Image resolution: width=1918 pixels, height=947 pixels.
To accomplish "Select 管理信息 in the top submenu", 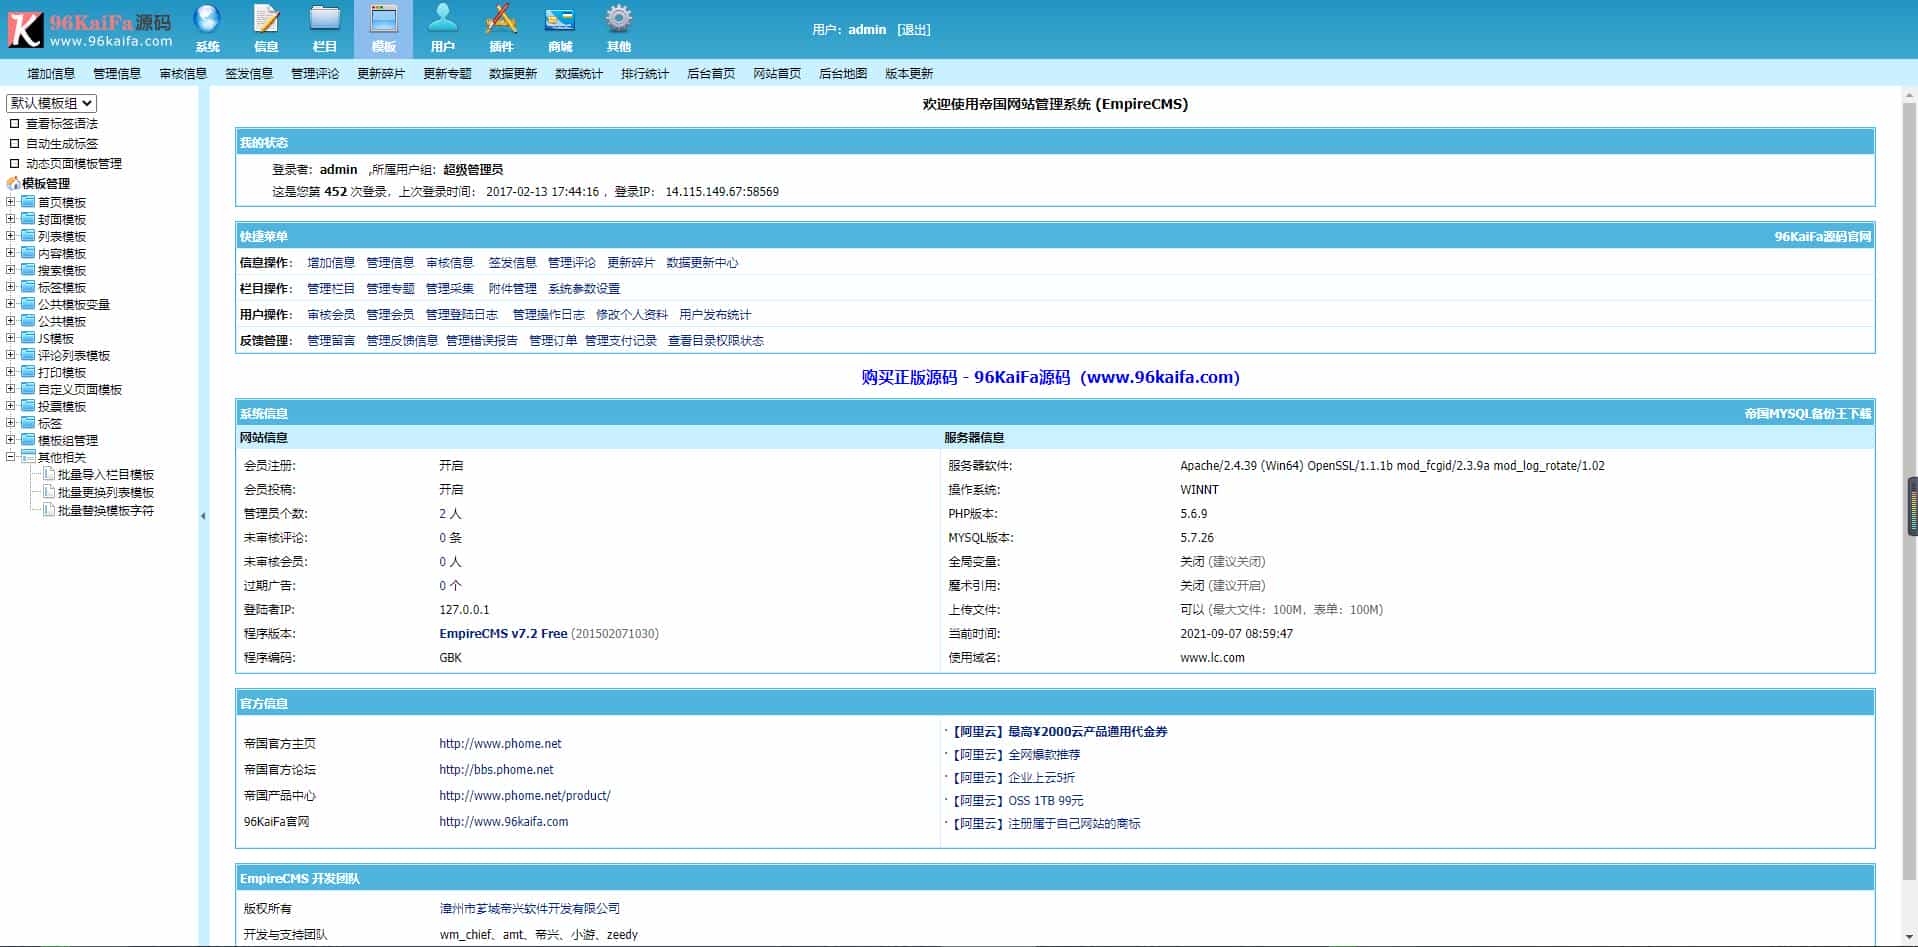I will 117,74.
